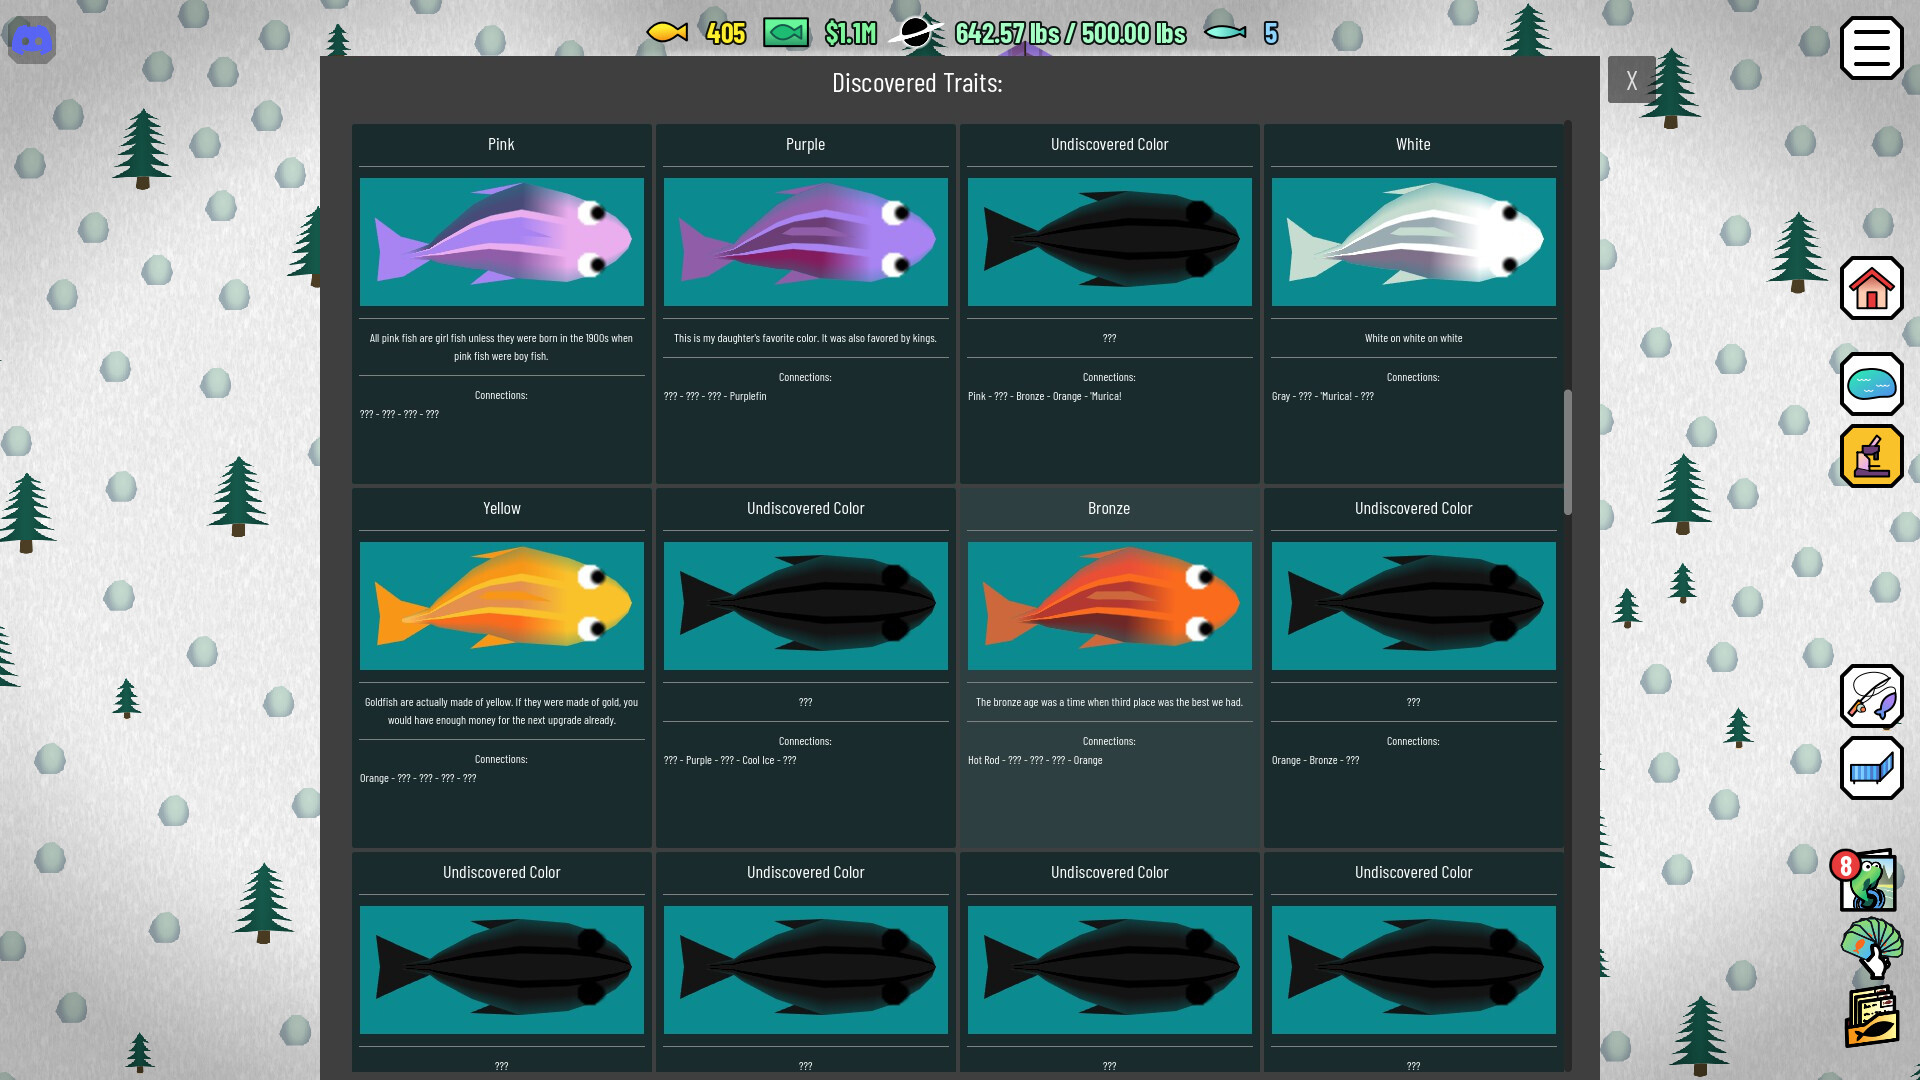
Task: Select the Bronze trait card
Action: (x=1109, y=665)
